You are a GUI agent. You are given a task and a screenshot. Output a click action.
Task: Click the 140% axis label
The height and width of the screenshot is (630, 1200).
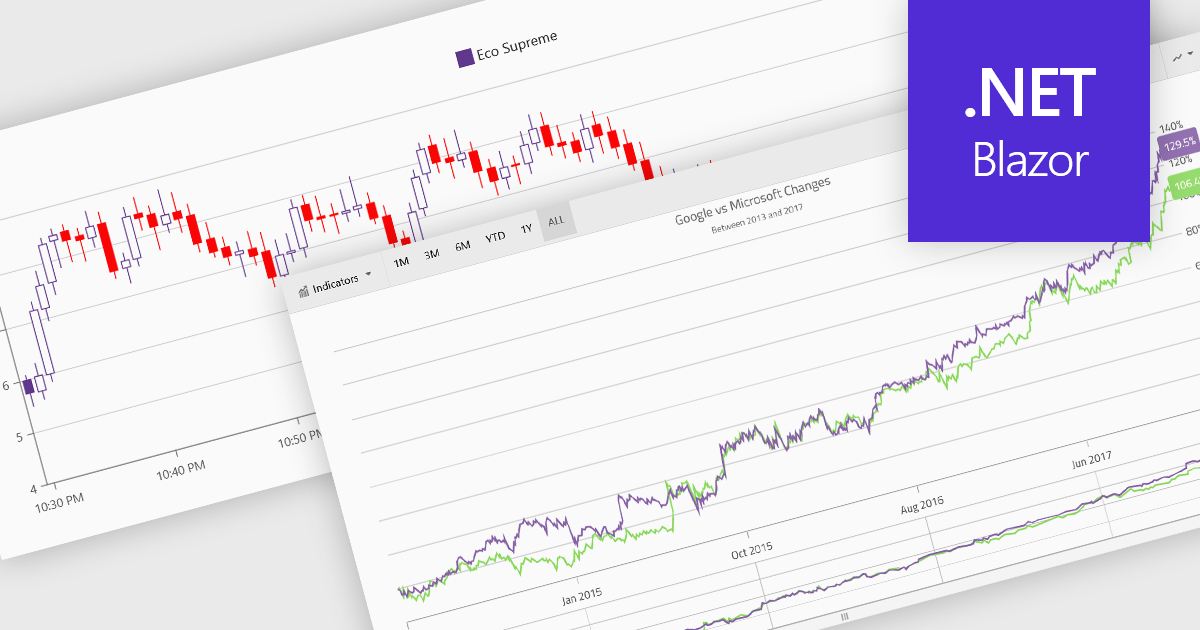pyautogui.click(x=1170, y=127)
